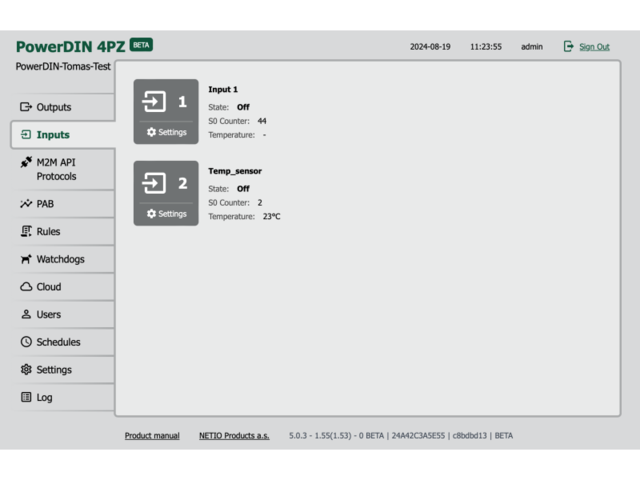Click the Sign Out arrow icon
Screen dimensions: 640x480
[569, 46]
